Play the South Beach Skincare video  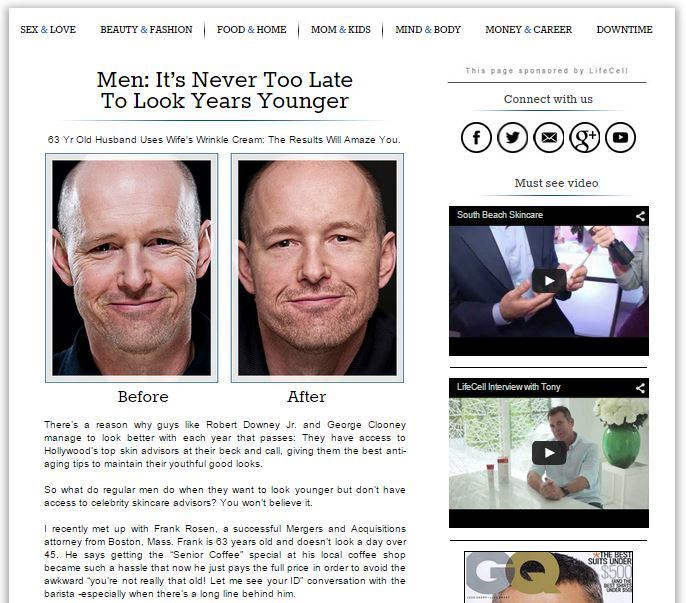pyautogui.click(x=549, y=280)
